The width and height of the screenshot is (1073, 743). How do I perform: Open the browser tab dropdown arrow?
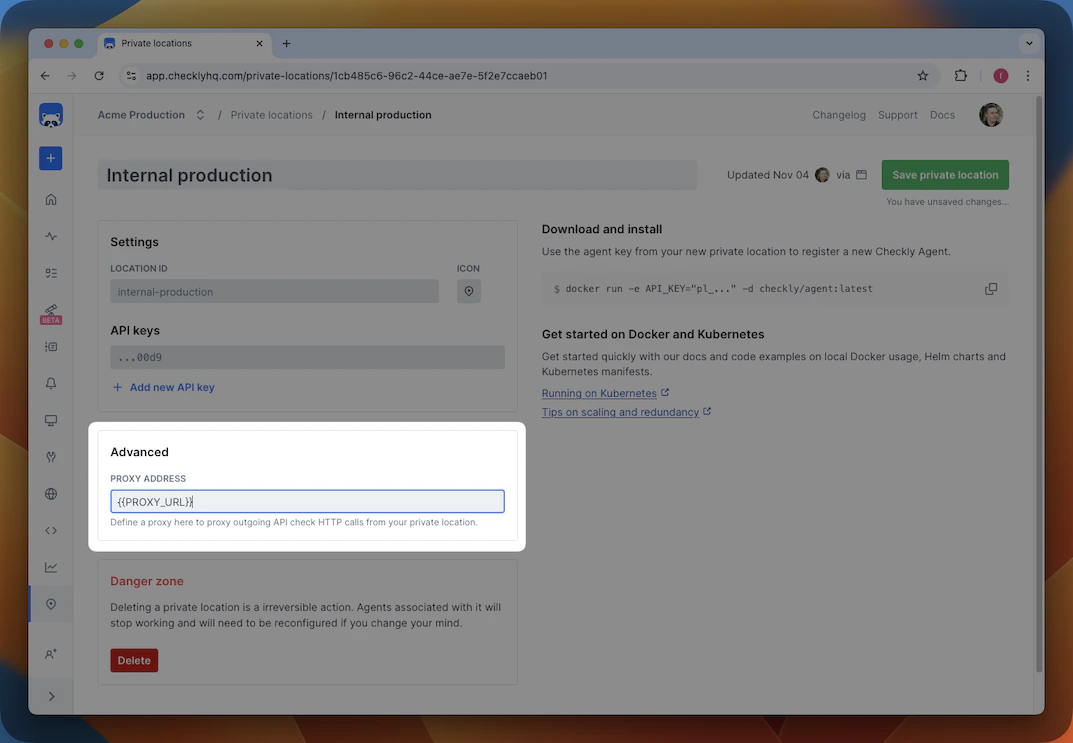tap(1029, 43)
